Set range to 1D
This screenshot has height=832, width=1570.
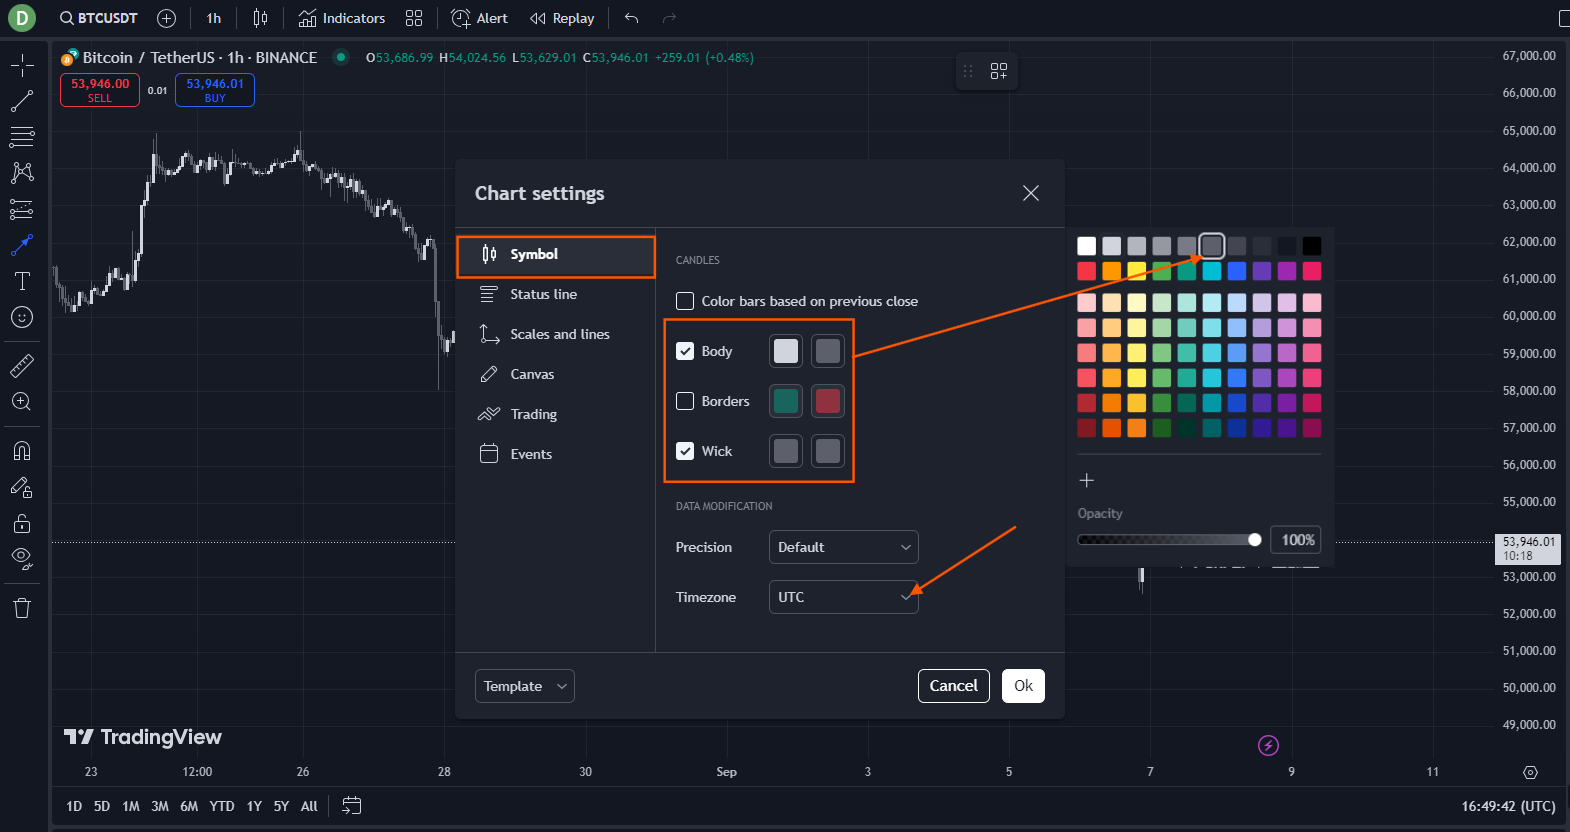74,806
